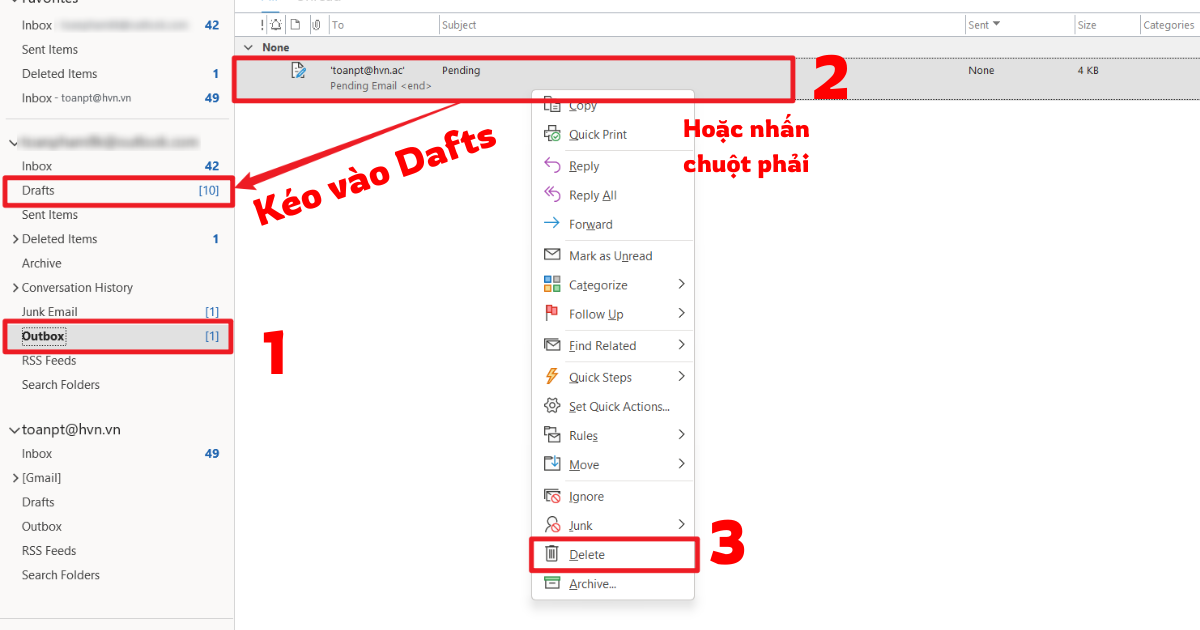
Task: Click the red Follow Up flag icon
Action: pyautogui.click(x=552, y=314)
